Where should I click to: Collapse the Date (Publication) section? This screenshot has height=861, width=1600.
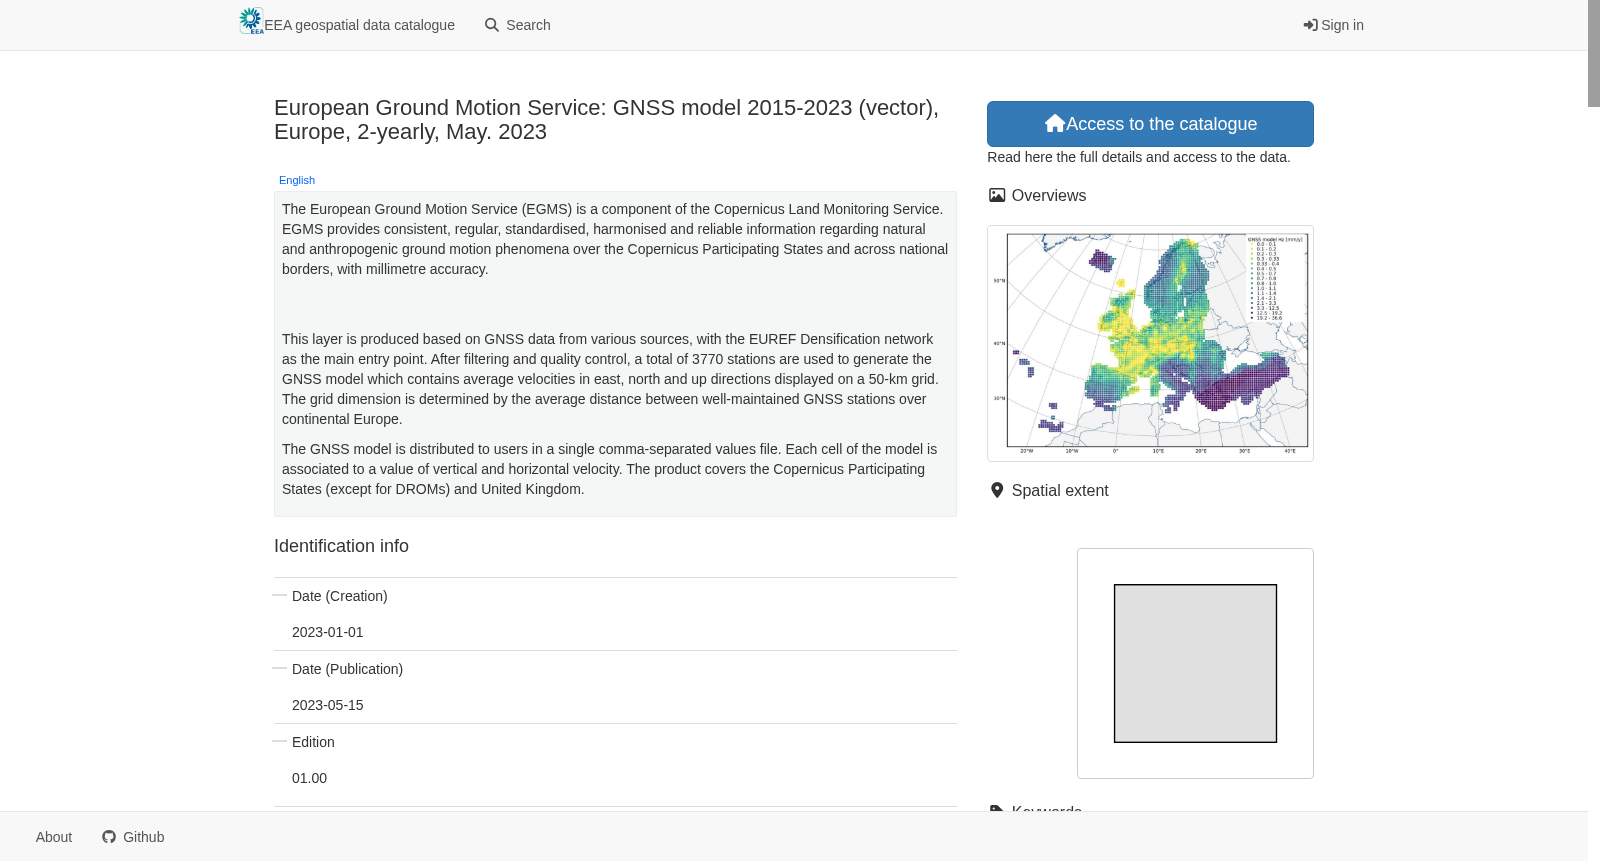[x=280, y=668]
